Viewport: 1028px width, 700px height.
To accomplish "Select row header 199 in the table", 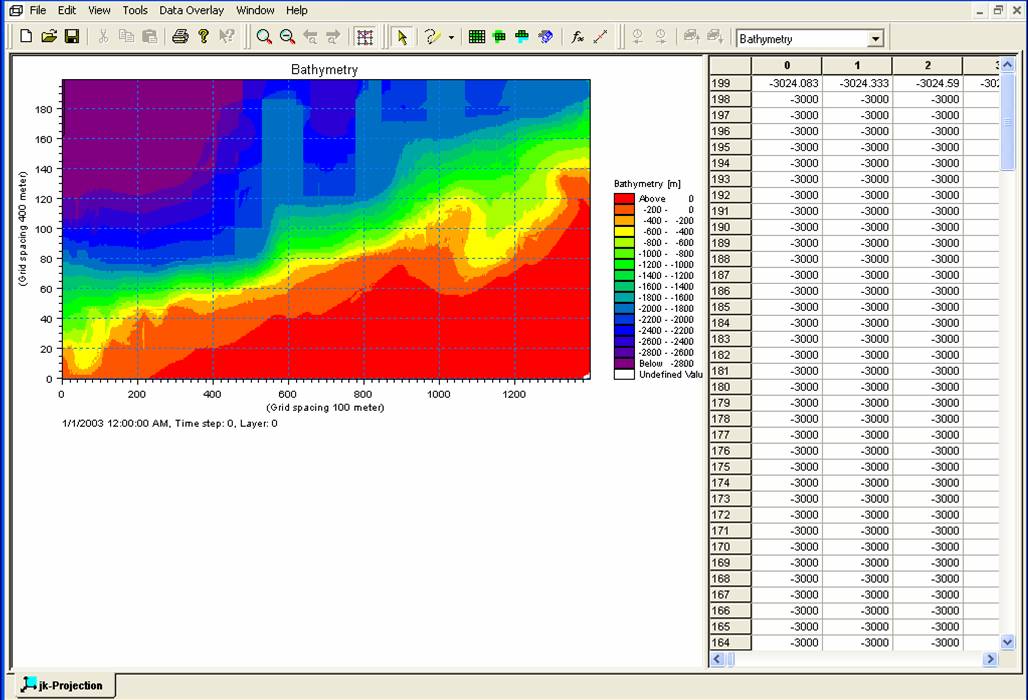I will click(730, 83).
